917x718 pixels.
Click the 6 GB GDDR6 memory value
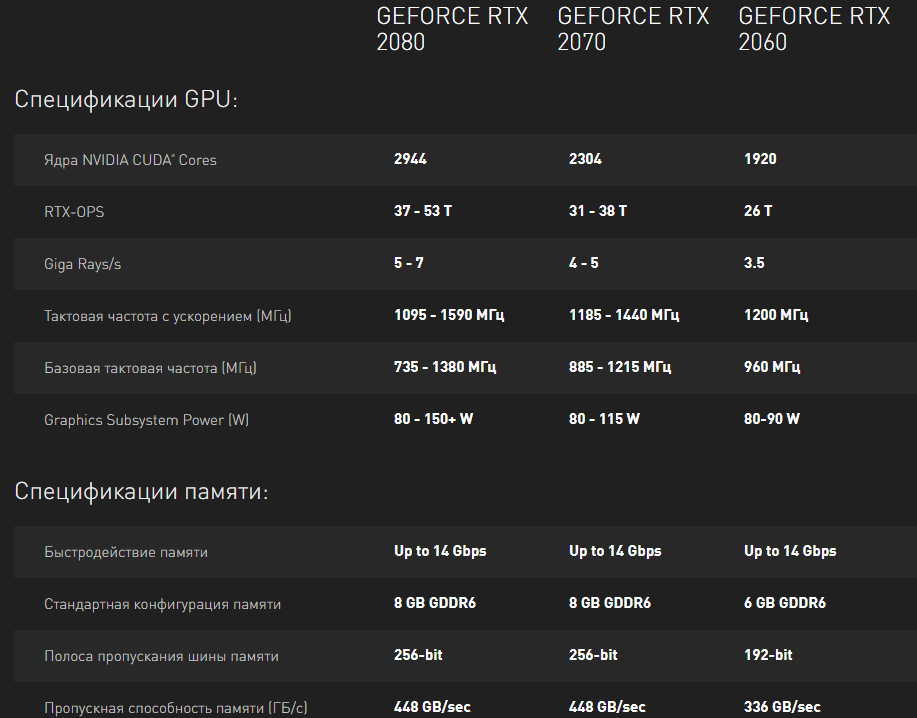(785, 603)
